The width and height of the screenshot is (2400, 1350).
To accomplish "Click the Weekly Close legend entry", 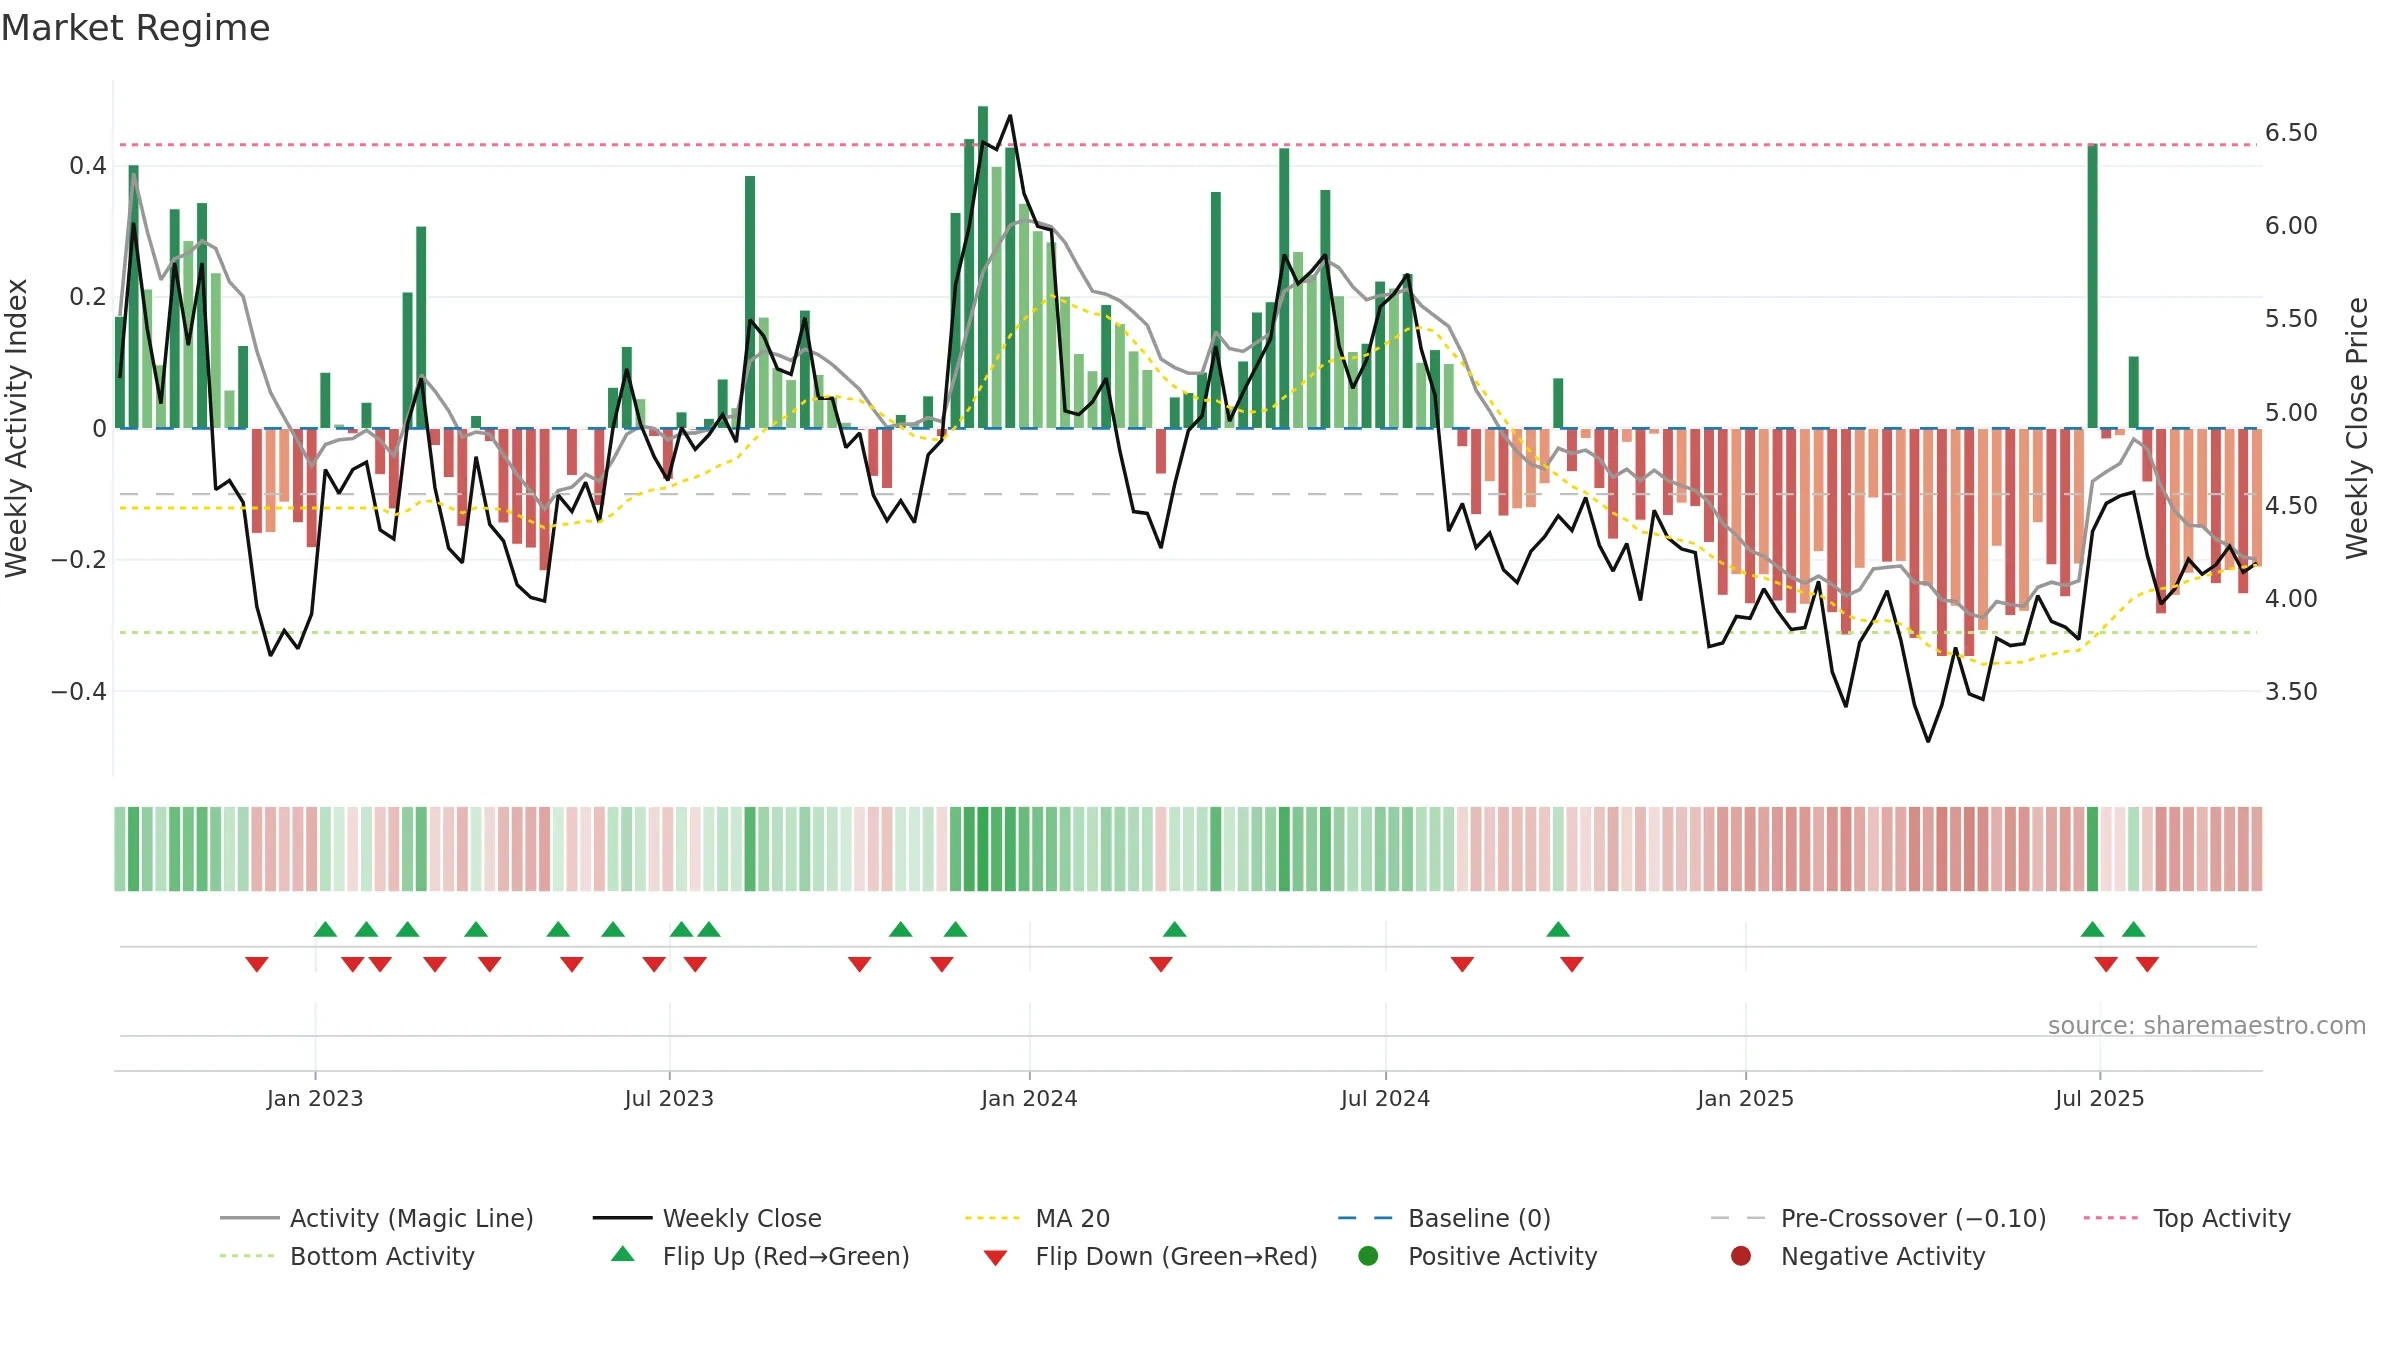I will click(707, 1218).
